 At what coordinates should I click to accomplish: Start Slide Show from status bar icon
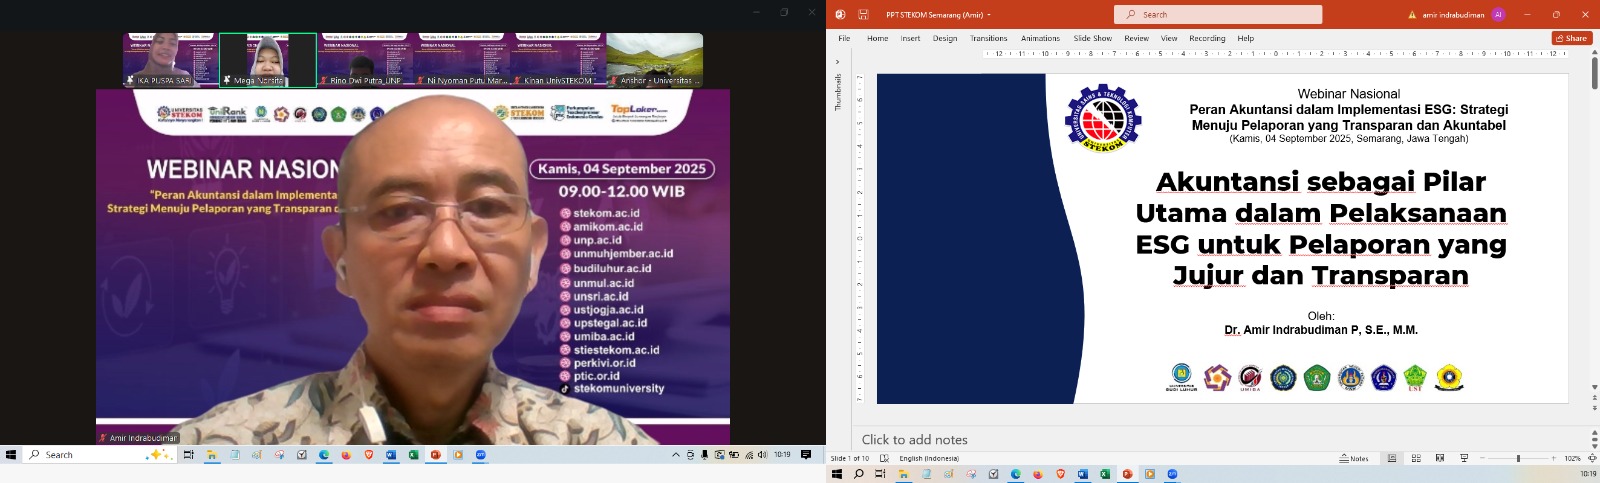1464,458
